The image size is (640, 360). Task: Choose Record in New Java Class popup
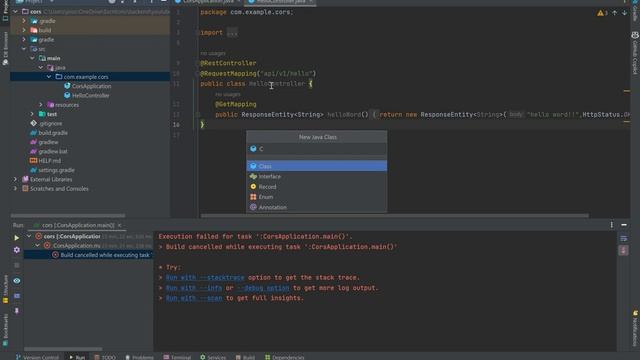click(x=317, y=187)
